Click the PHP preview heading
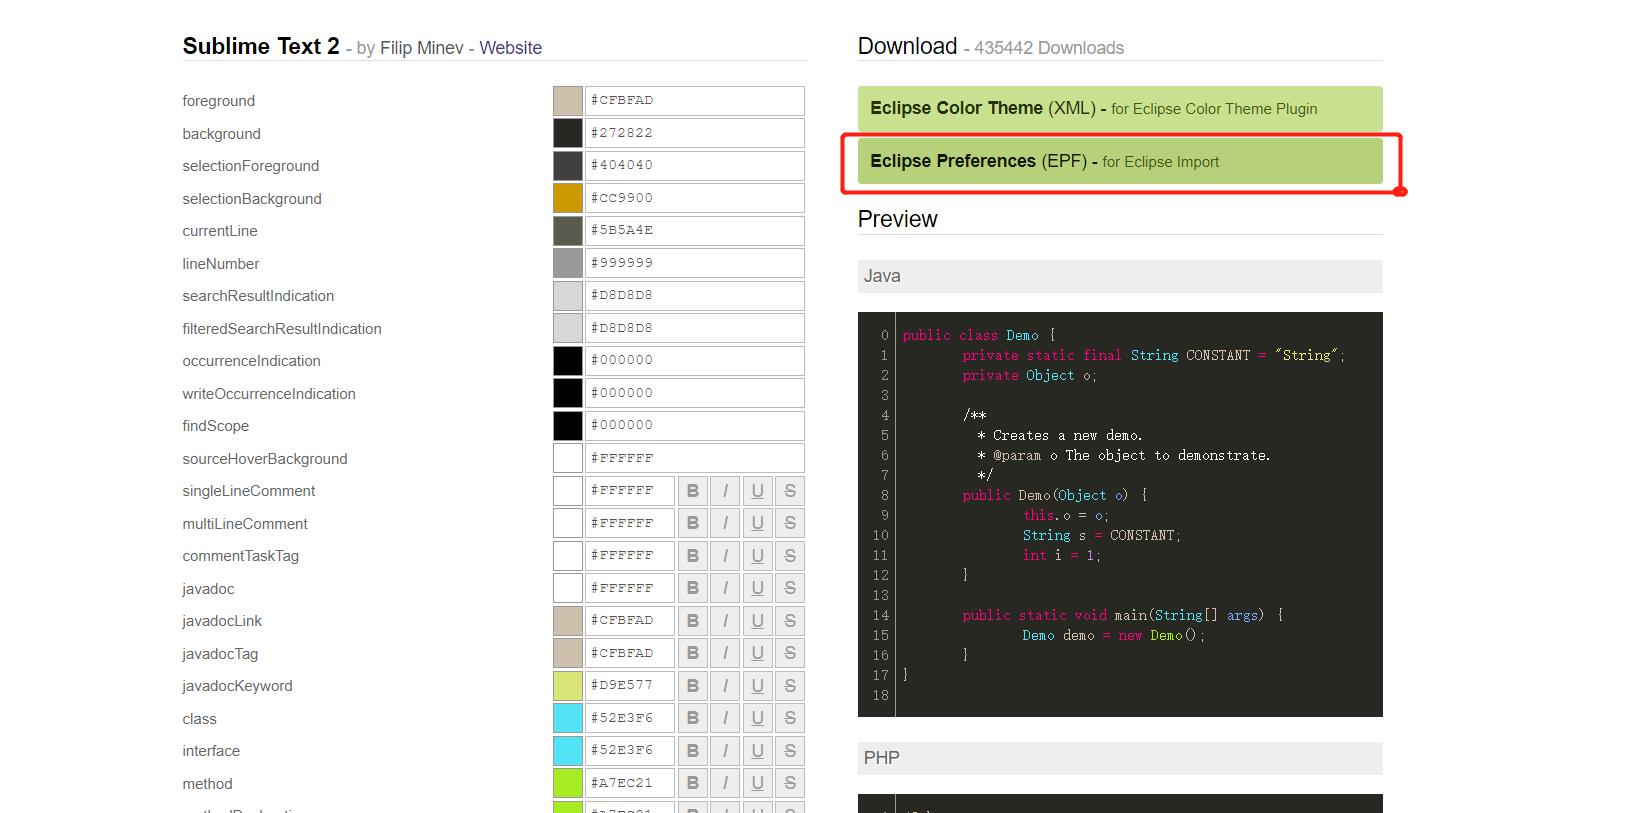 (x=1120, y=758)
